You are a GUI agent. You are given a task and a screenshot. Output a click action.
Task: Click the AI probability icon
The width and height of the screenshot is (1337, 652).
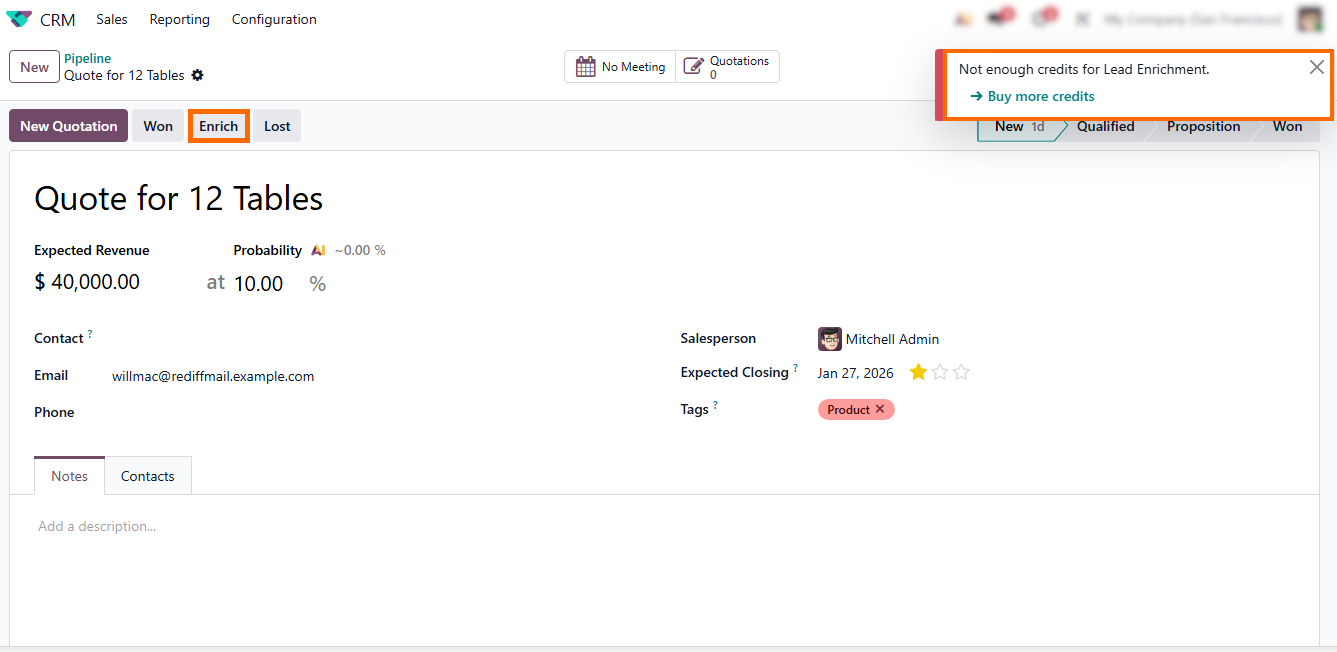pos(318,251)
